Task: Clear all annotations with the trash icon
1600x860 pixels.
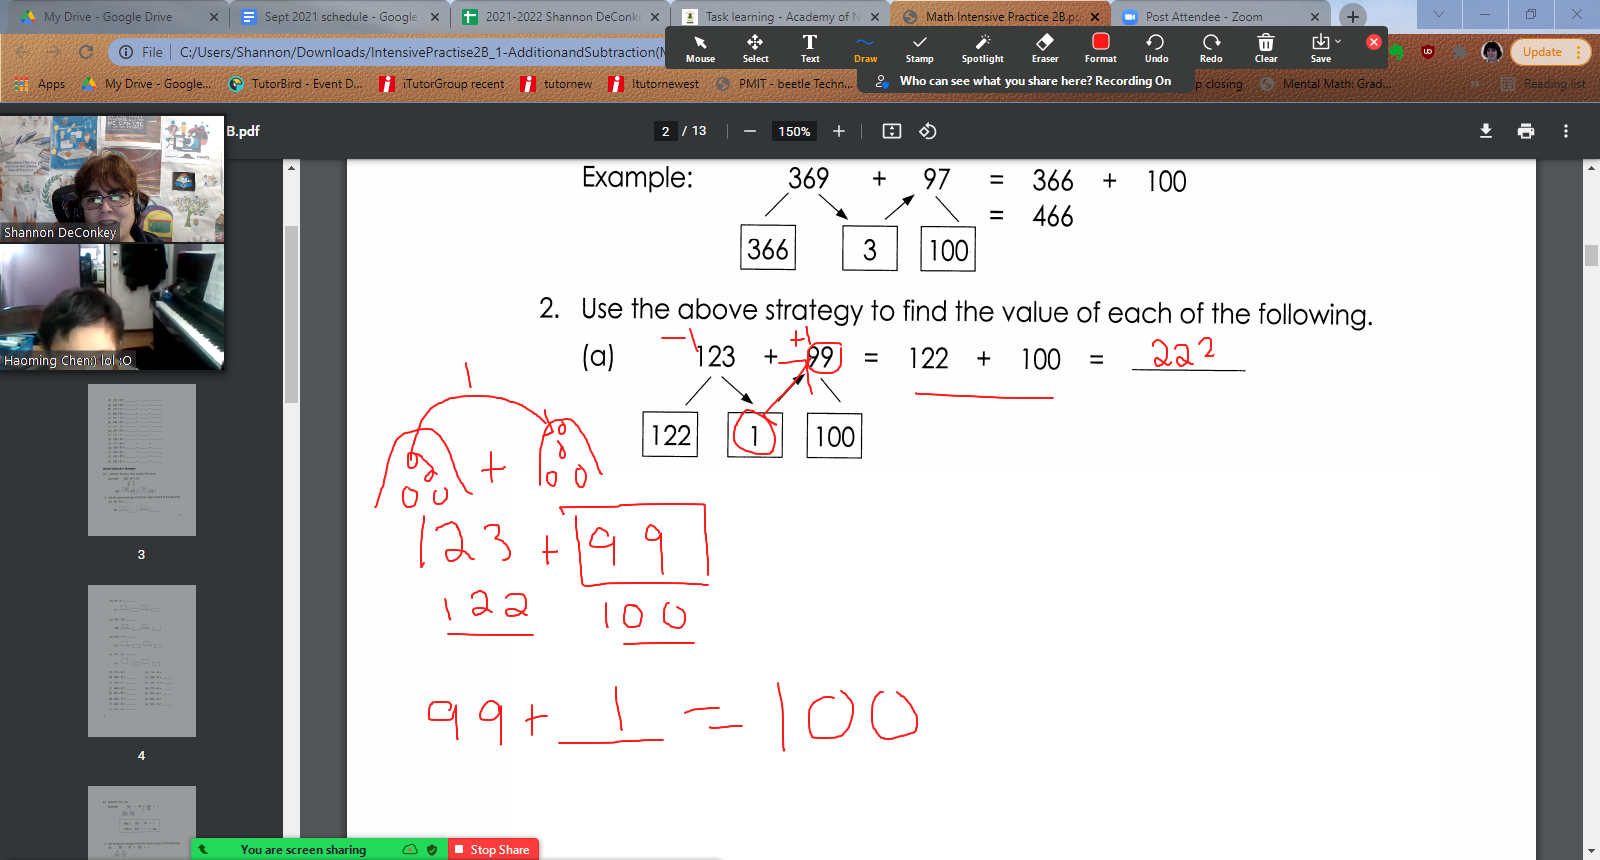Action: [x=1266, y=48]
